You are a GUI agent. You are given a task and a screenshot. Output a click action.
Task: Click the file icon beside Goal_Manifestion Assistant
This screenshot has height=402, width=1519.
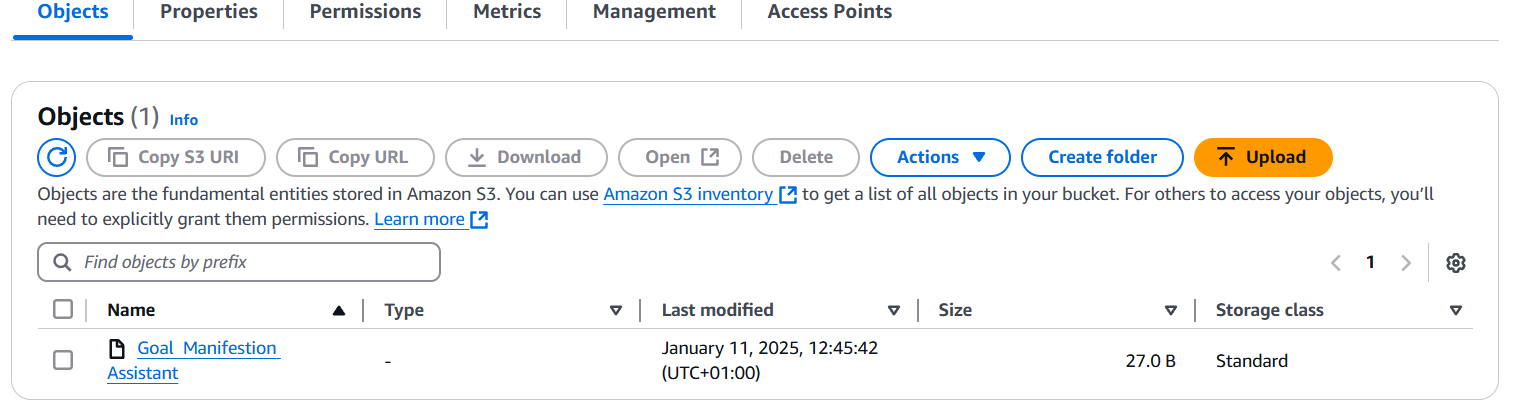click(117, 349)
